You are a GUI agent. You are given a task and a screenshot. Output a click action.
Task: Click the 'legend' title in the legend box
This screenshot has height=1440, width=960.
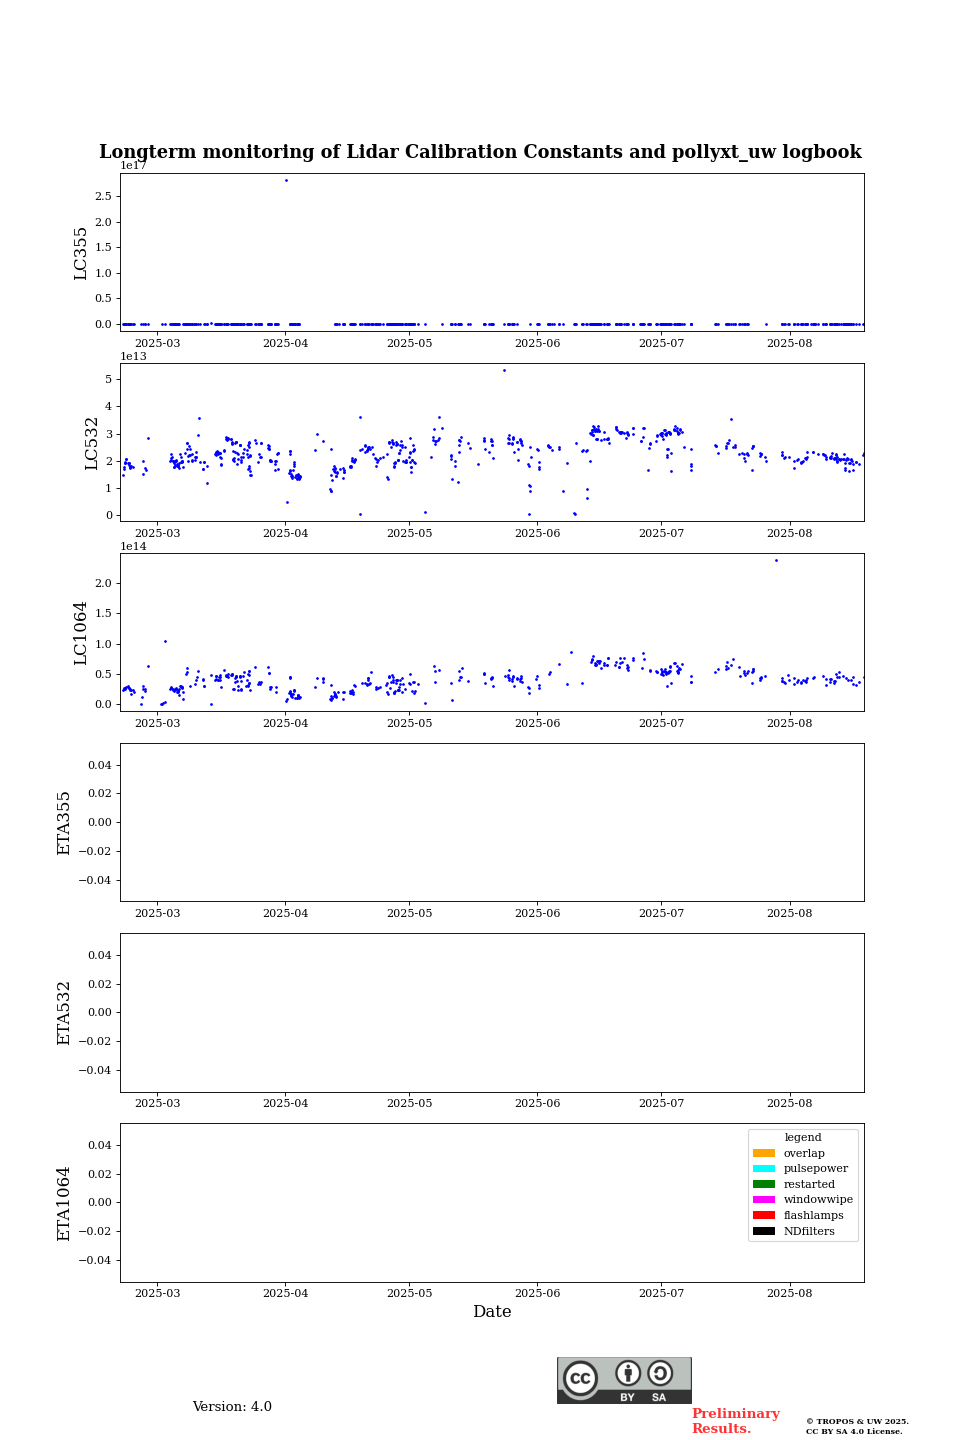tap(803, 1137)
